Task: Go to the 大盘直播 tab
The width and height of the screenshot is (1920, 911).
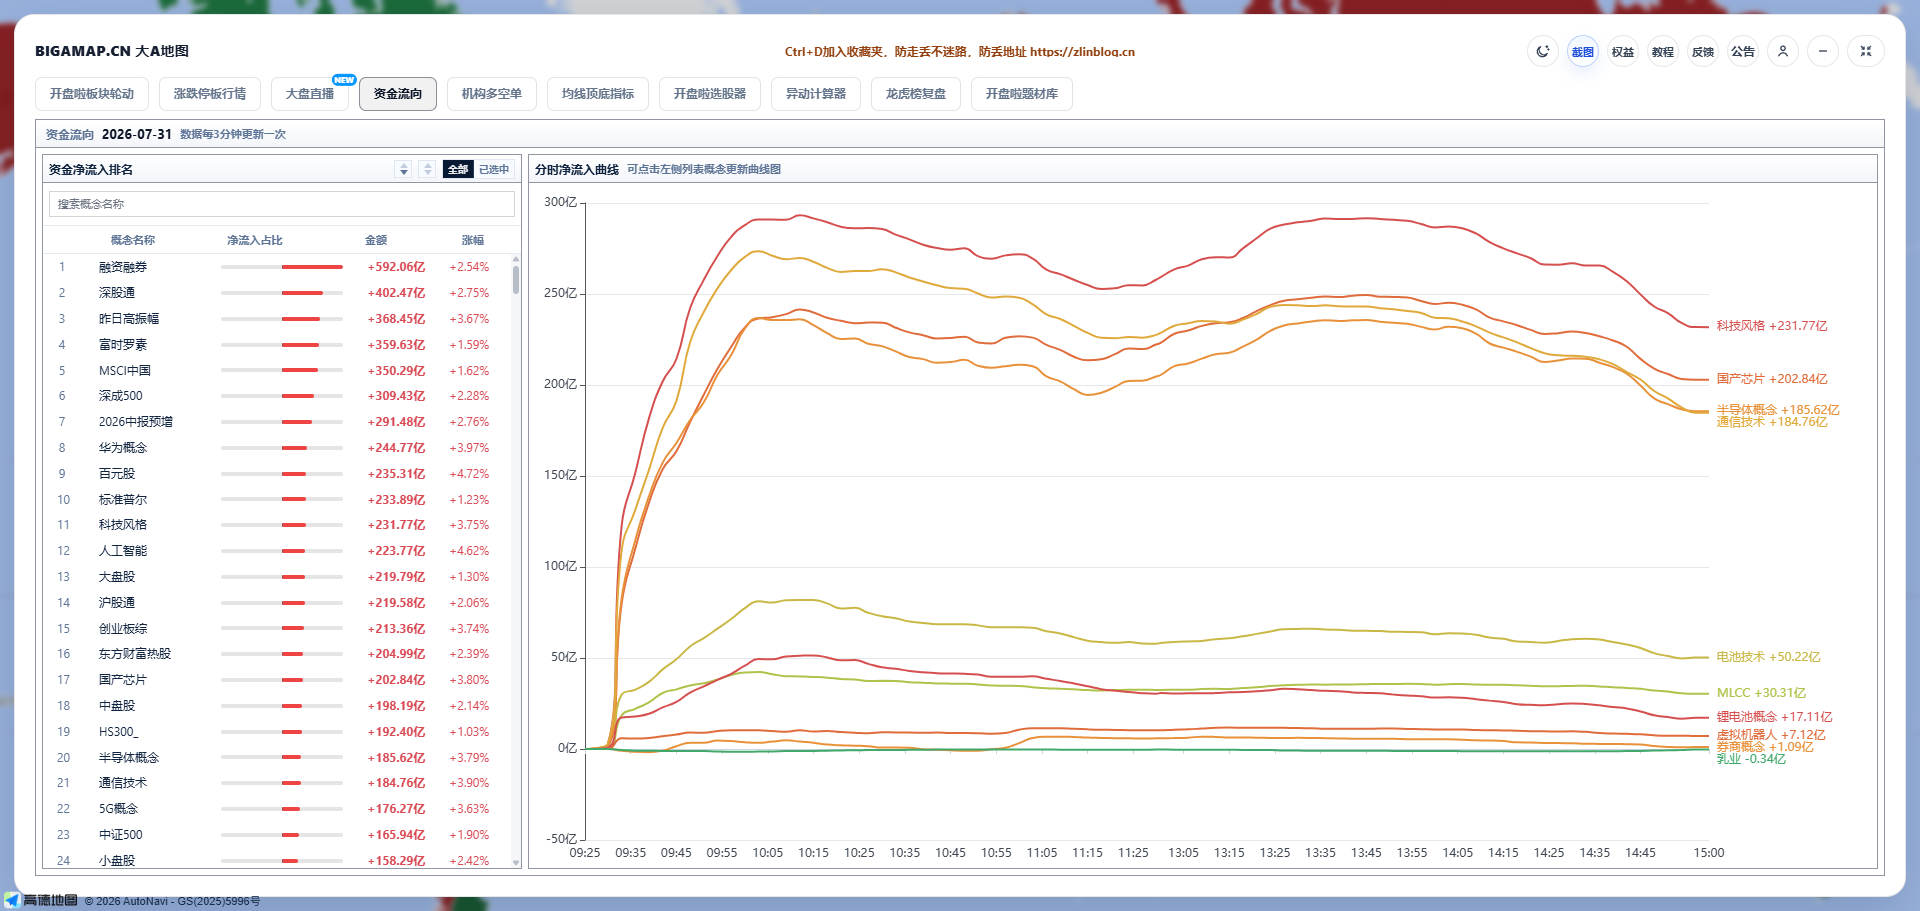Action: coord(310,94)
